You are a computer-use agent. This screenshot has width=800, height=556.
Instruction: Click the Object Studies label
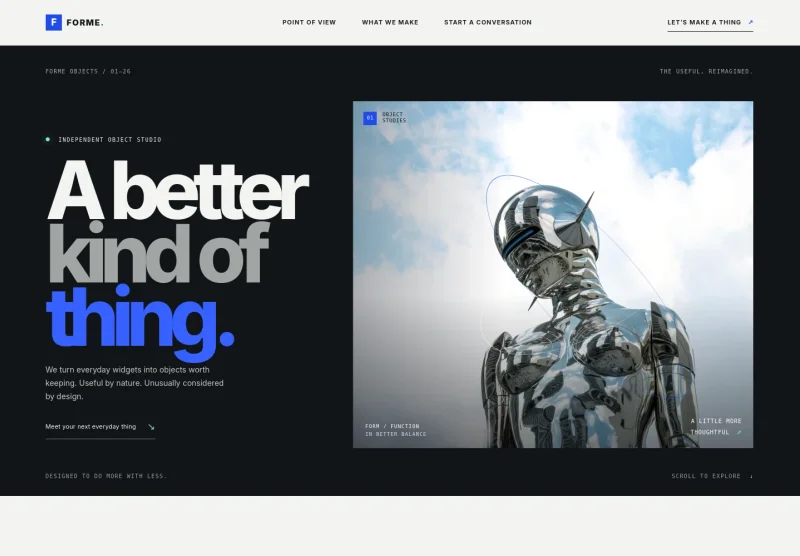[394, 117]
